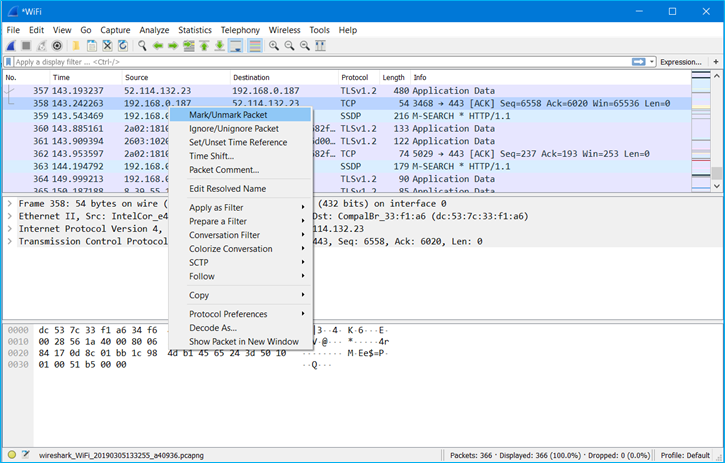Reload this capture file icon
Screen dimensions: 725x463
[x=123, y=45]
